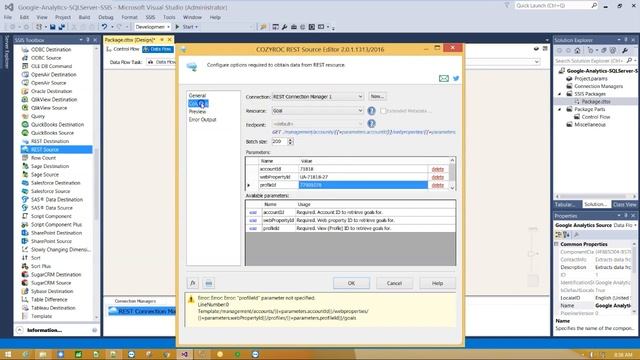This screenshot has width=640, height=360.
Task: Open the File menu
Action: coord(8,17)
